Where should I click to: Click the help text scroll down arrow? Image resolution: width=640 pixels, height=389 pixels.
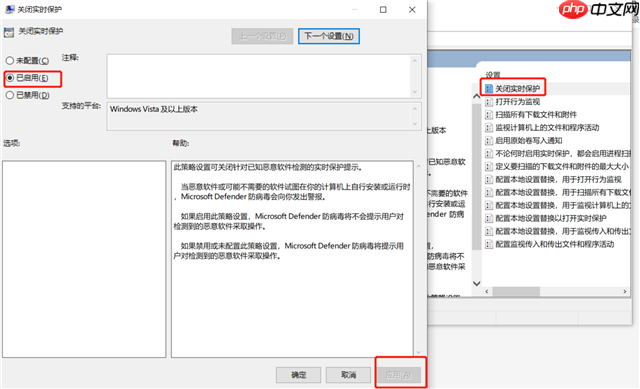(x=418, y=352)
